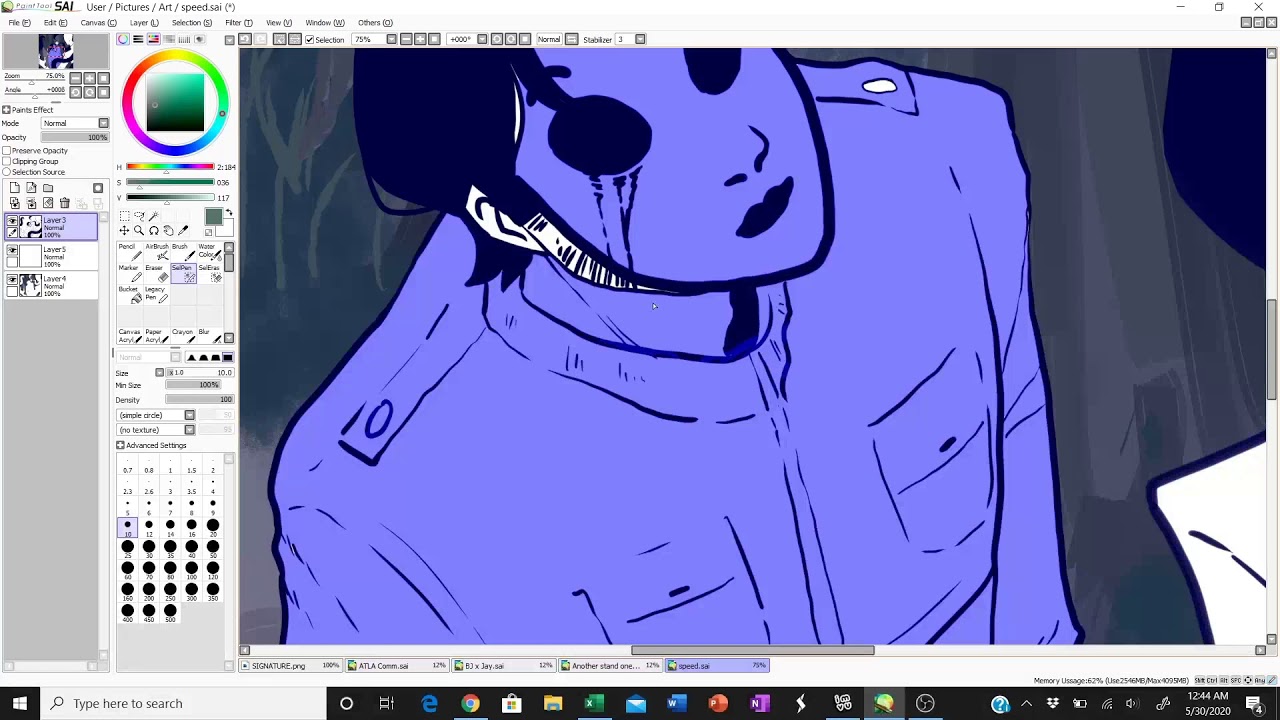1280x720 pixels.
Task: Toggle Preserve Opacity checkbox
Action: [x=6, y=151]
